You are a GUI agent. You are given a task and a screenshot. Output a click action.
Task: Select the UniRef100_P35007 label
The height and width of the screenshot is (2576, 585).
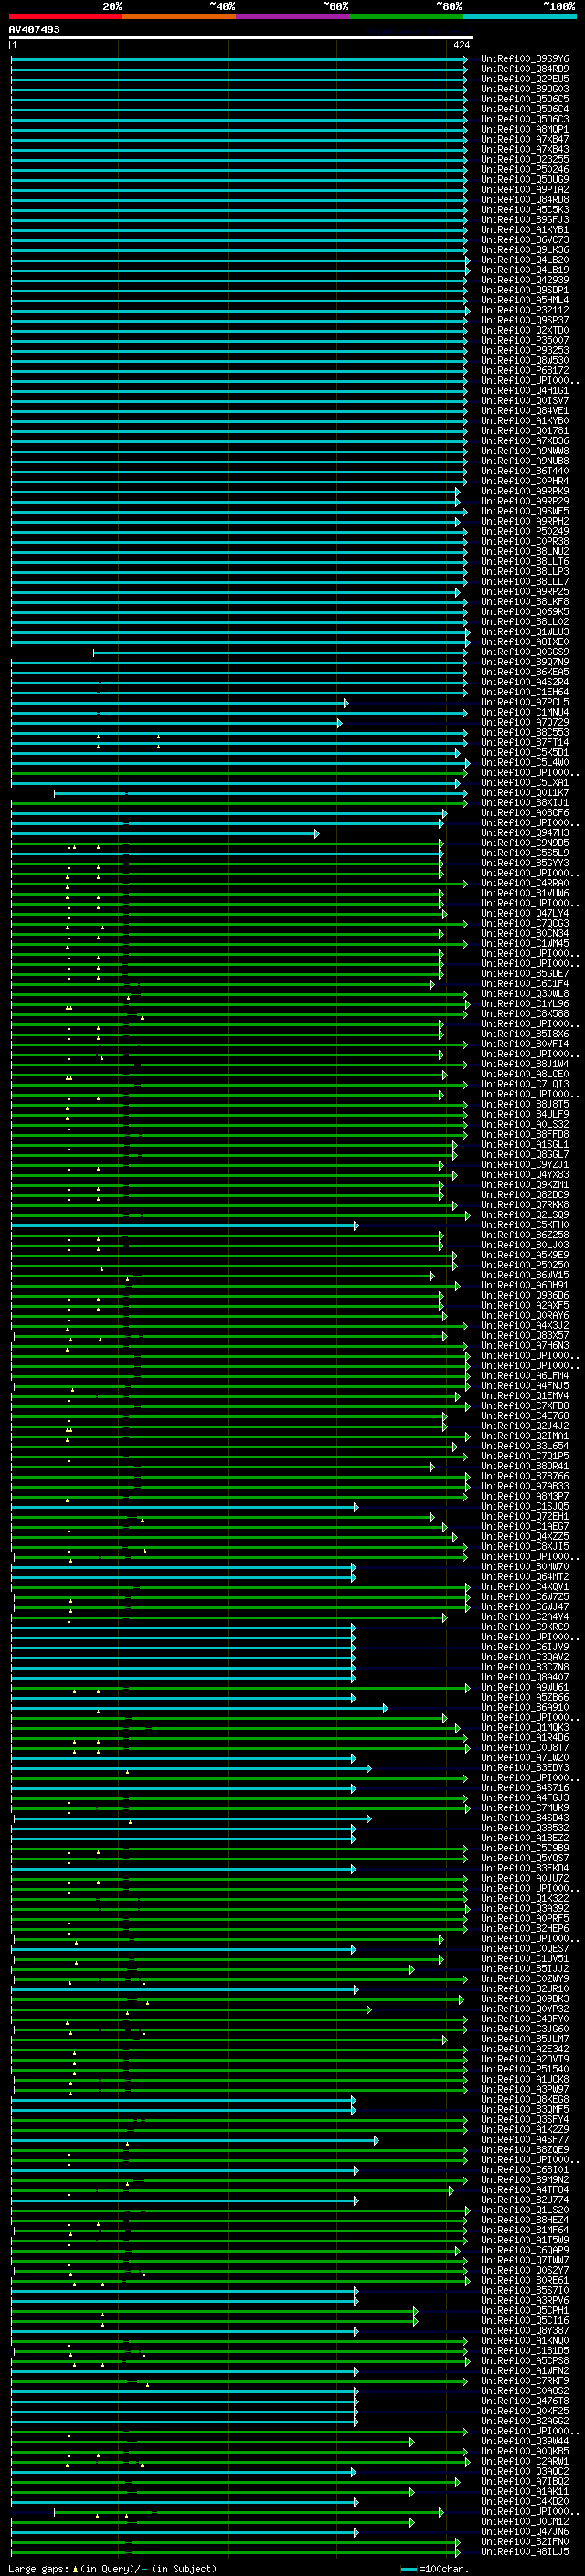coord(524,340)
